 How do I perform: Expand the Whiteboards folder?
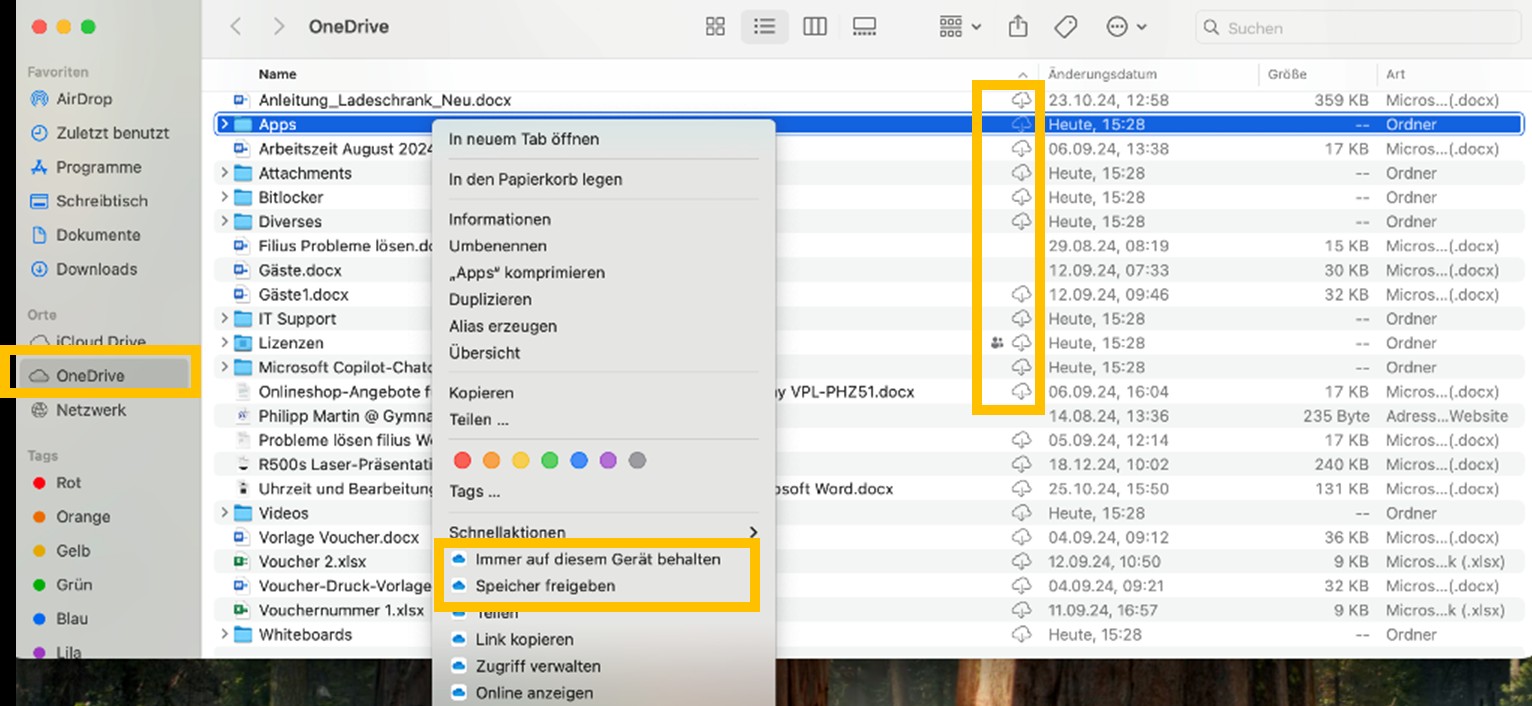click(x=225, y=635)
